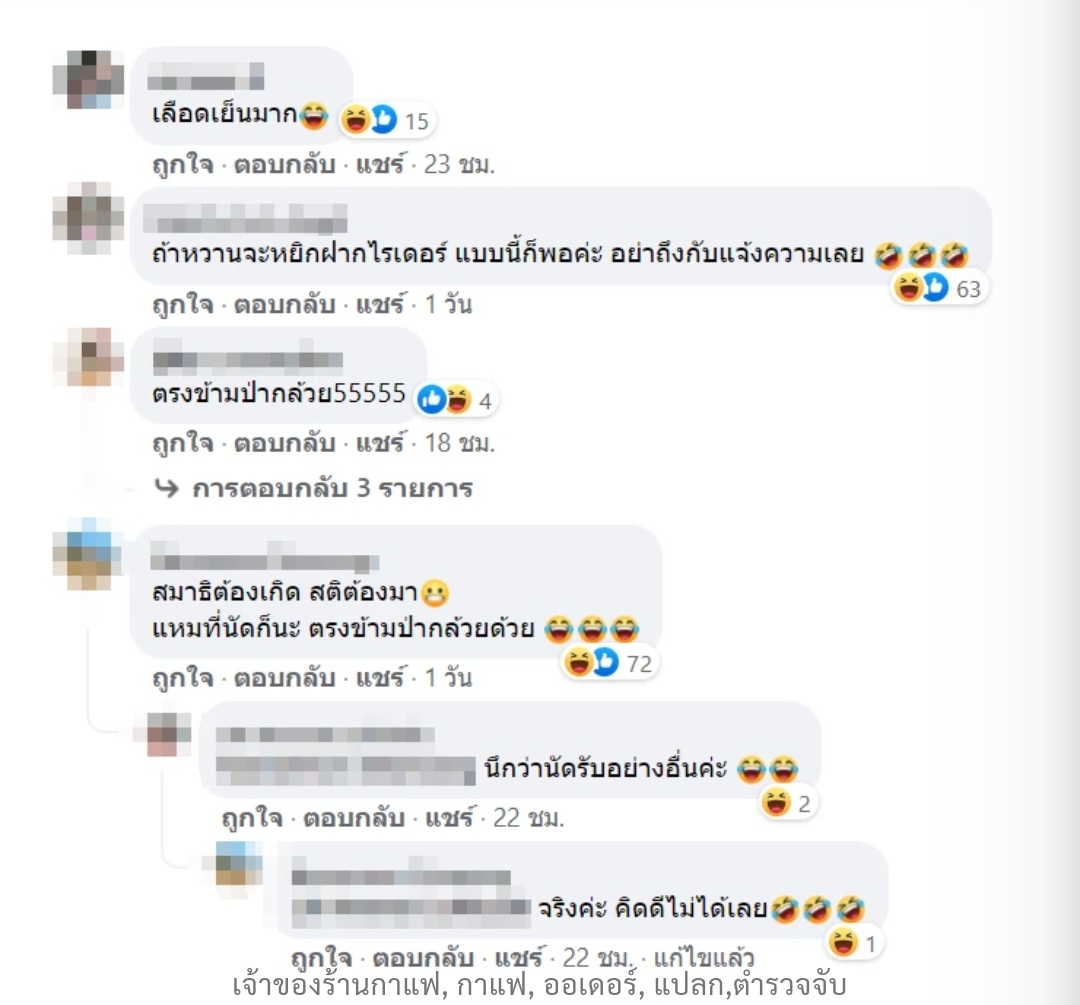Image resolution: width=1080 pixels, height=1005 pixels.
Task: Open the laughing reaction showing count 1
Action: pyautogui.click(x=855, y=943)
